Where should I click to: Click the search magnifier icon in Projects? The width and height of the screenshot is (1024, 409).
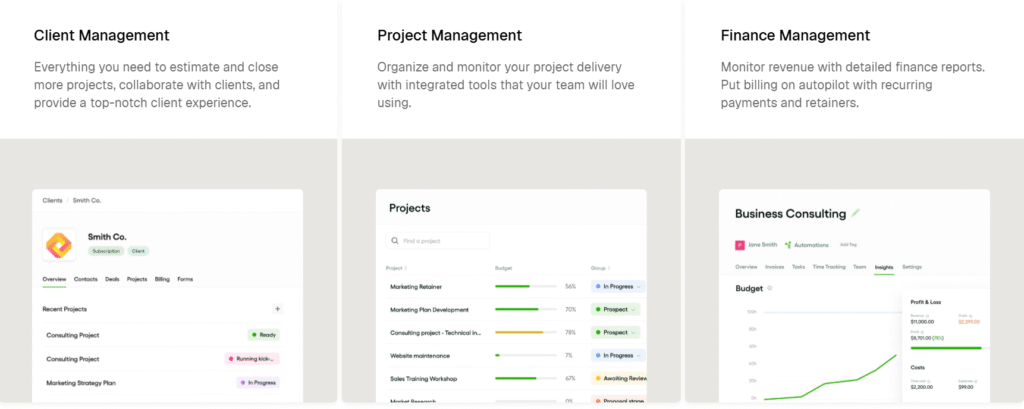click(x=396, y=241)
